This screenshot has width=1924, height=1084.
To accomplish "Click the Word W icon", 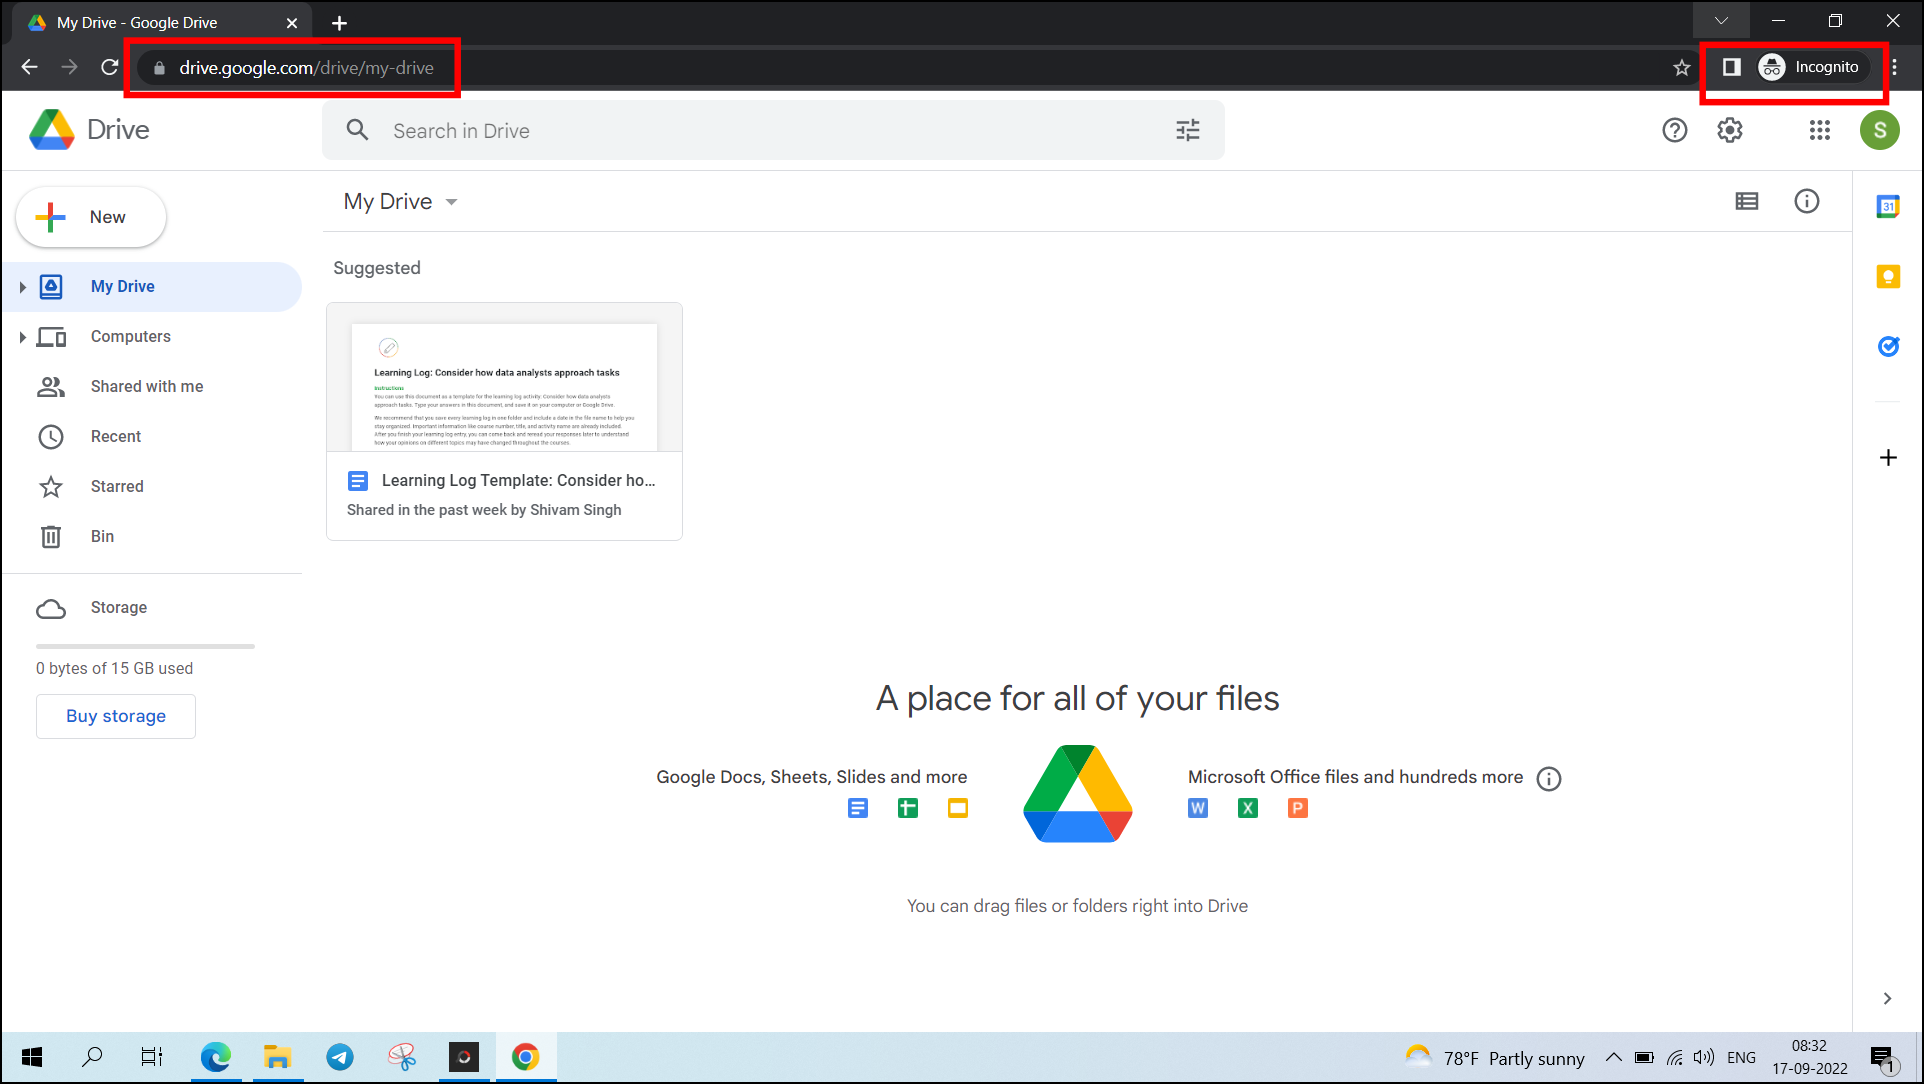I will [x=1197, y=808].
